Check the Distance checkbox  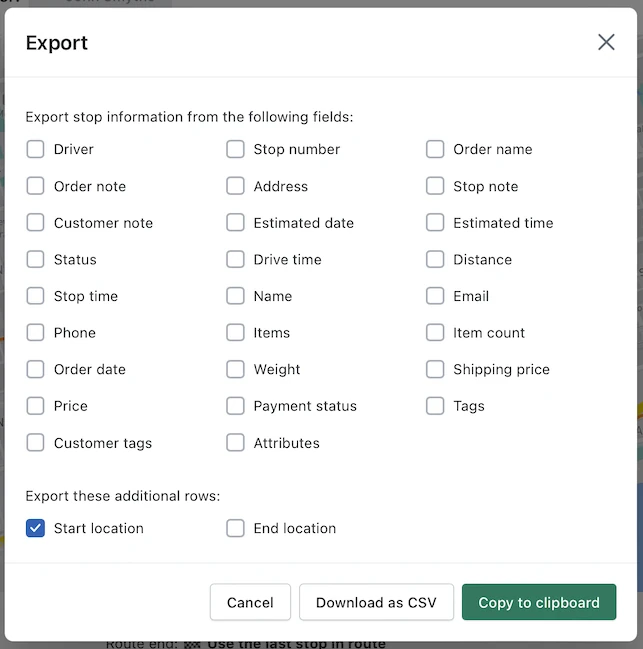pyautogui.click(x=435, y=260)
